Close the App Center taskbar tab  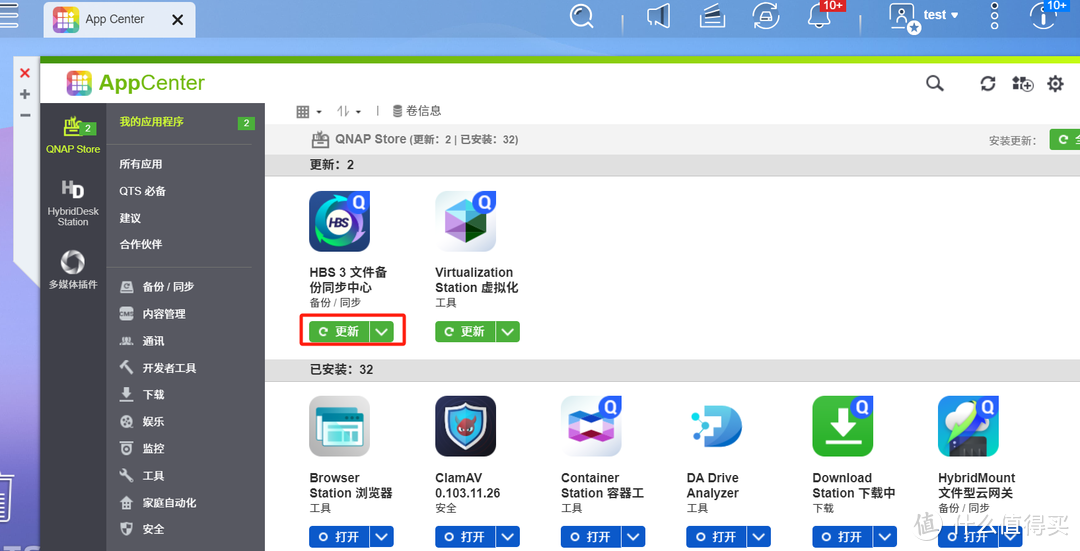pyautogui.click(x=177, y=20)
